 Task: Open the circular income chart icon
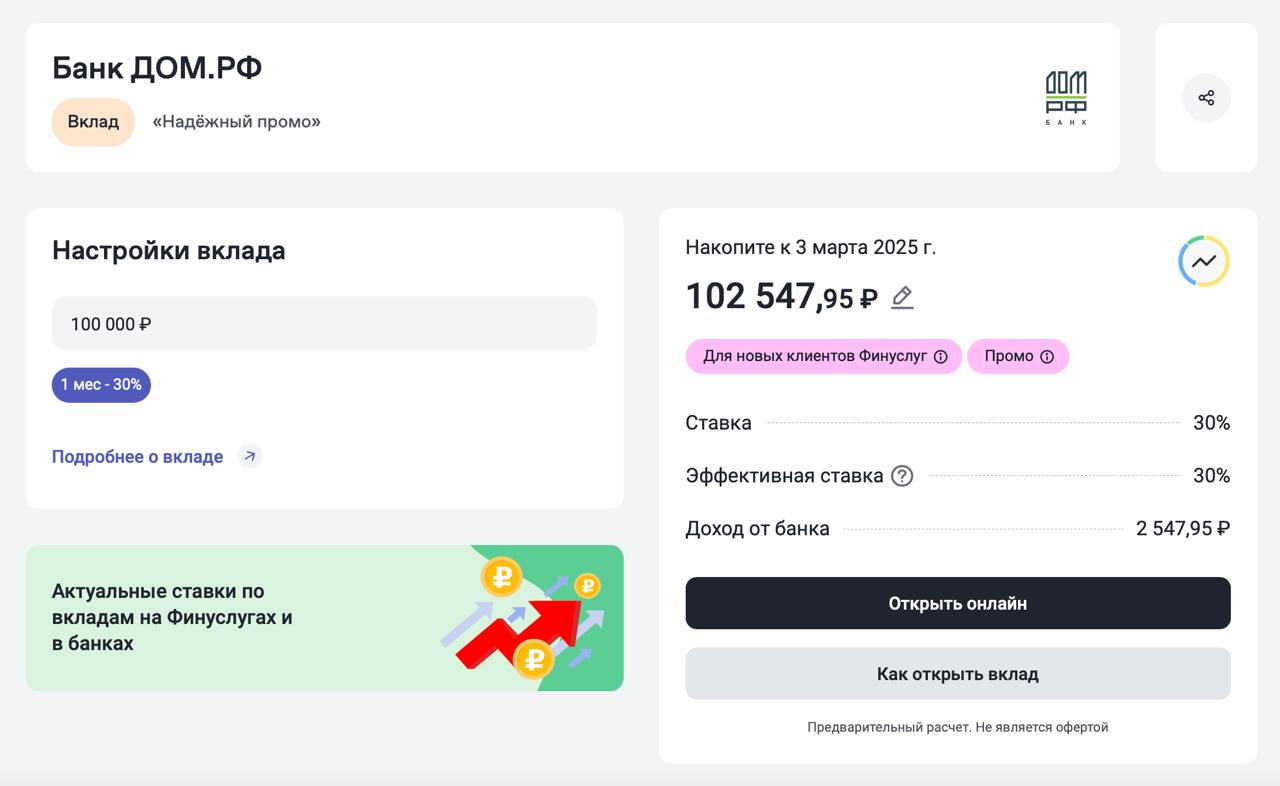pos(1204,261)
